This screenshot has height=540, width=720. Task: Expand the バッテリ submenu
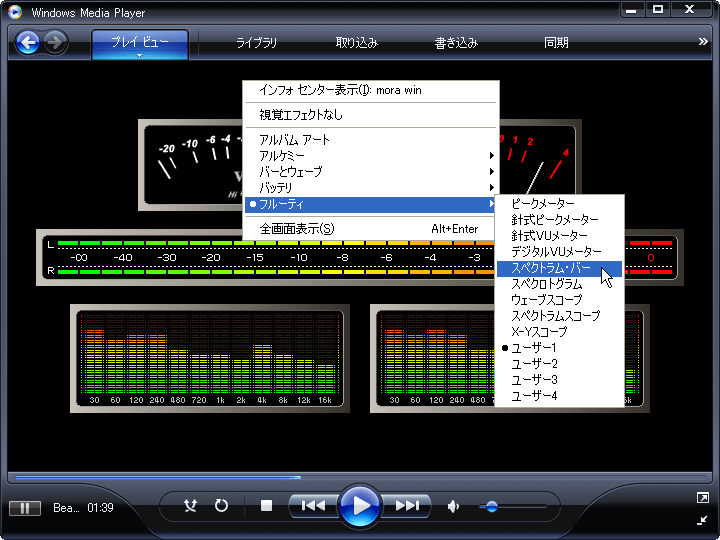pyautogui.click(x=371, y=188)
